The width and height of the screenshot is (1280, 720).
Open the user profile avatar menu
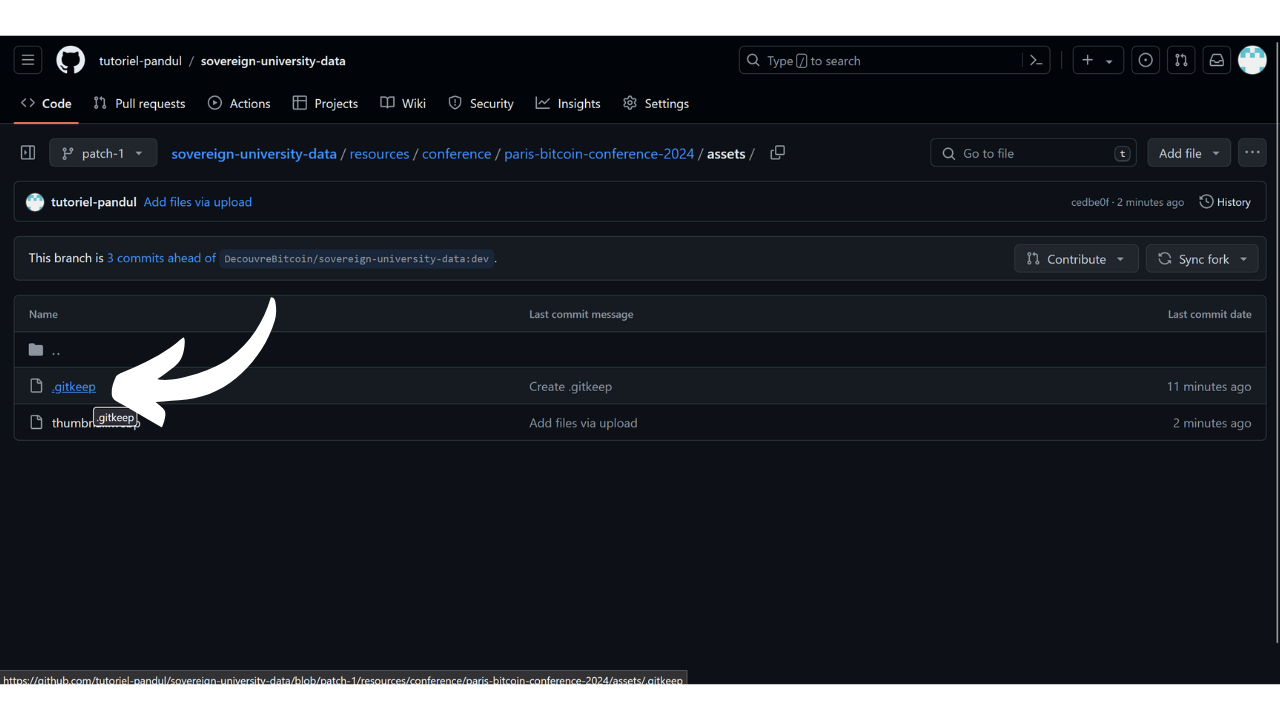click(x=1252, y=60)
